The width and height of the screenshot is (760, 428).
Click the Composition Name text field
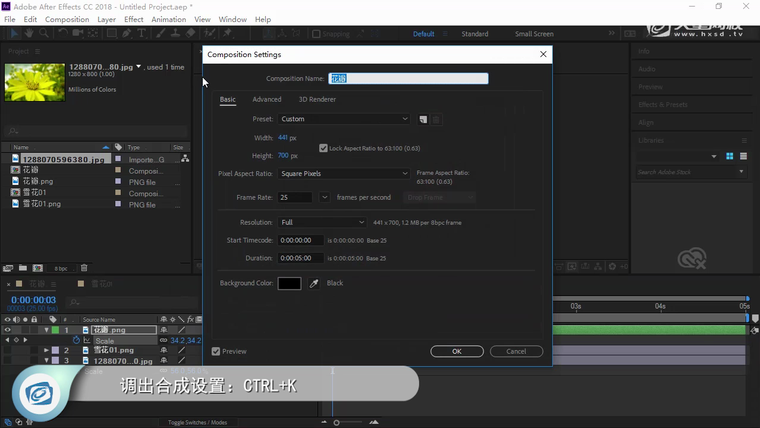click(422, 78)
